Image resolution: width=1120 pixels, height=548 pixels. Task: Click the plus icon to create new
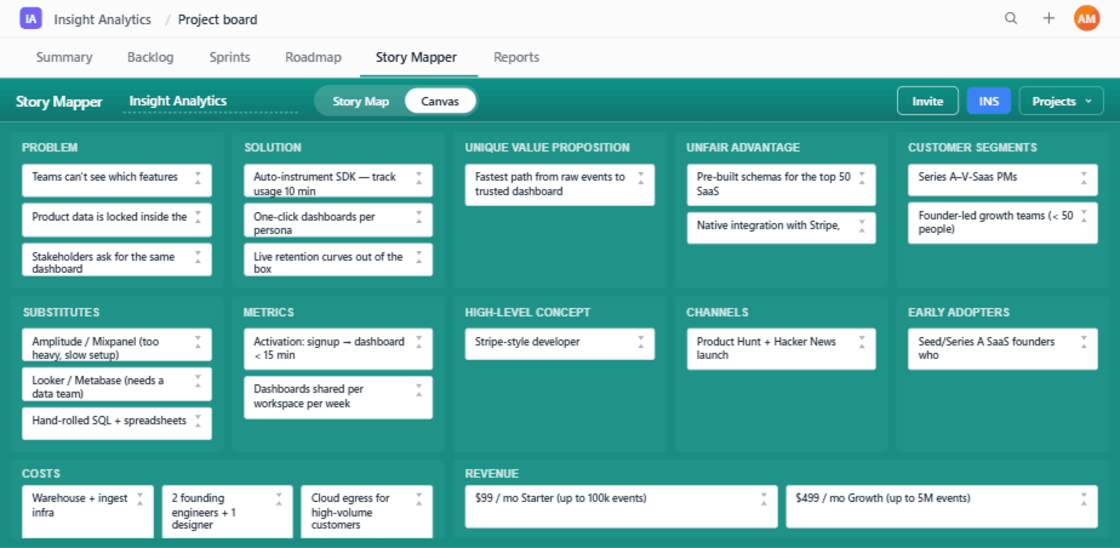coord(1049,19)
